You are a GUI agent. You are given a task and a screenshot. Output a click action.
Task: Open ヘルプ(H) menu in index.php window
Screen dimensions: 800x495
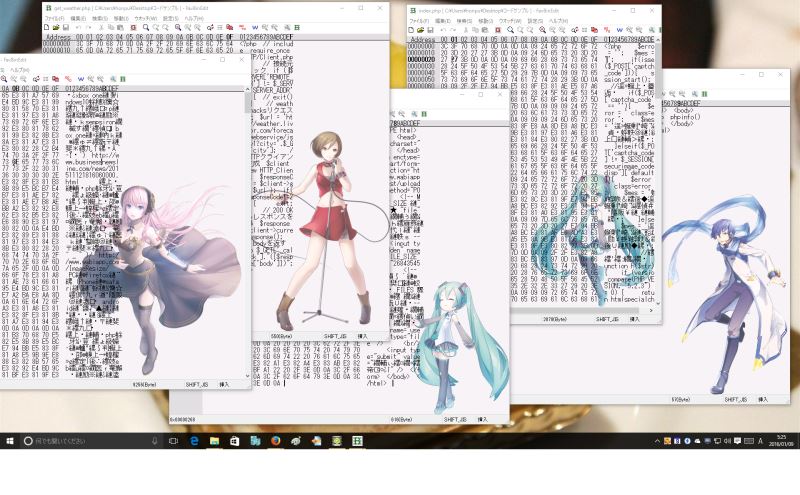pyautogui.click(x=558, y=21)
